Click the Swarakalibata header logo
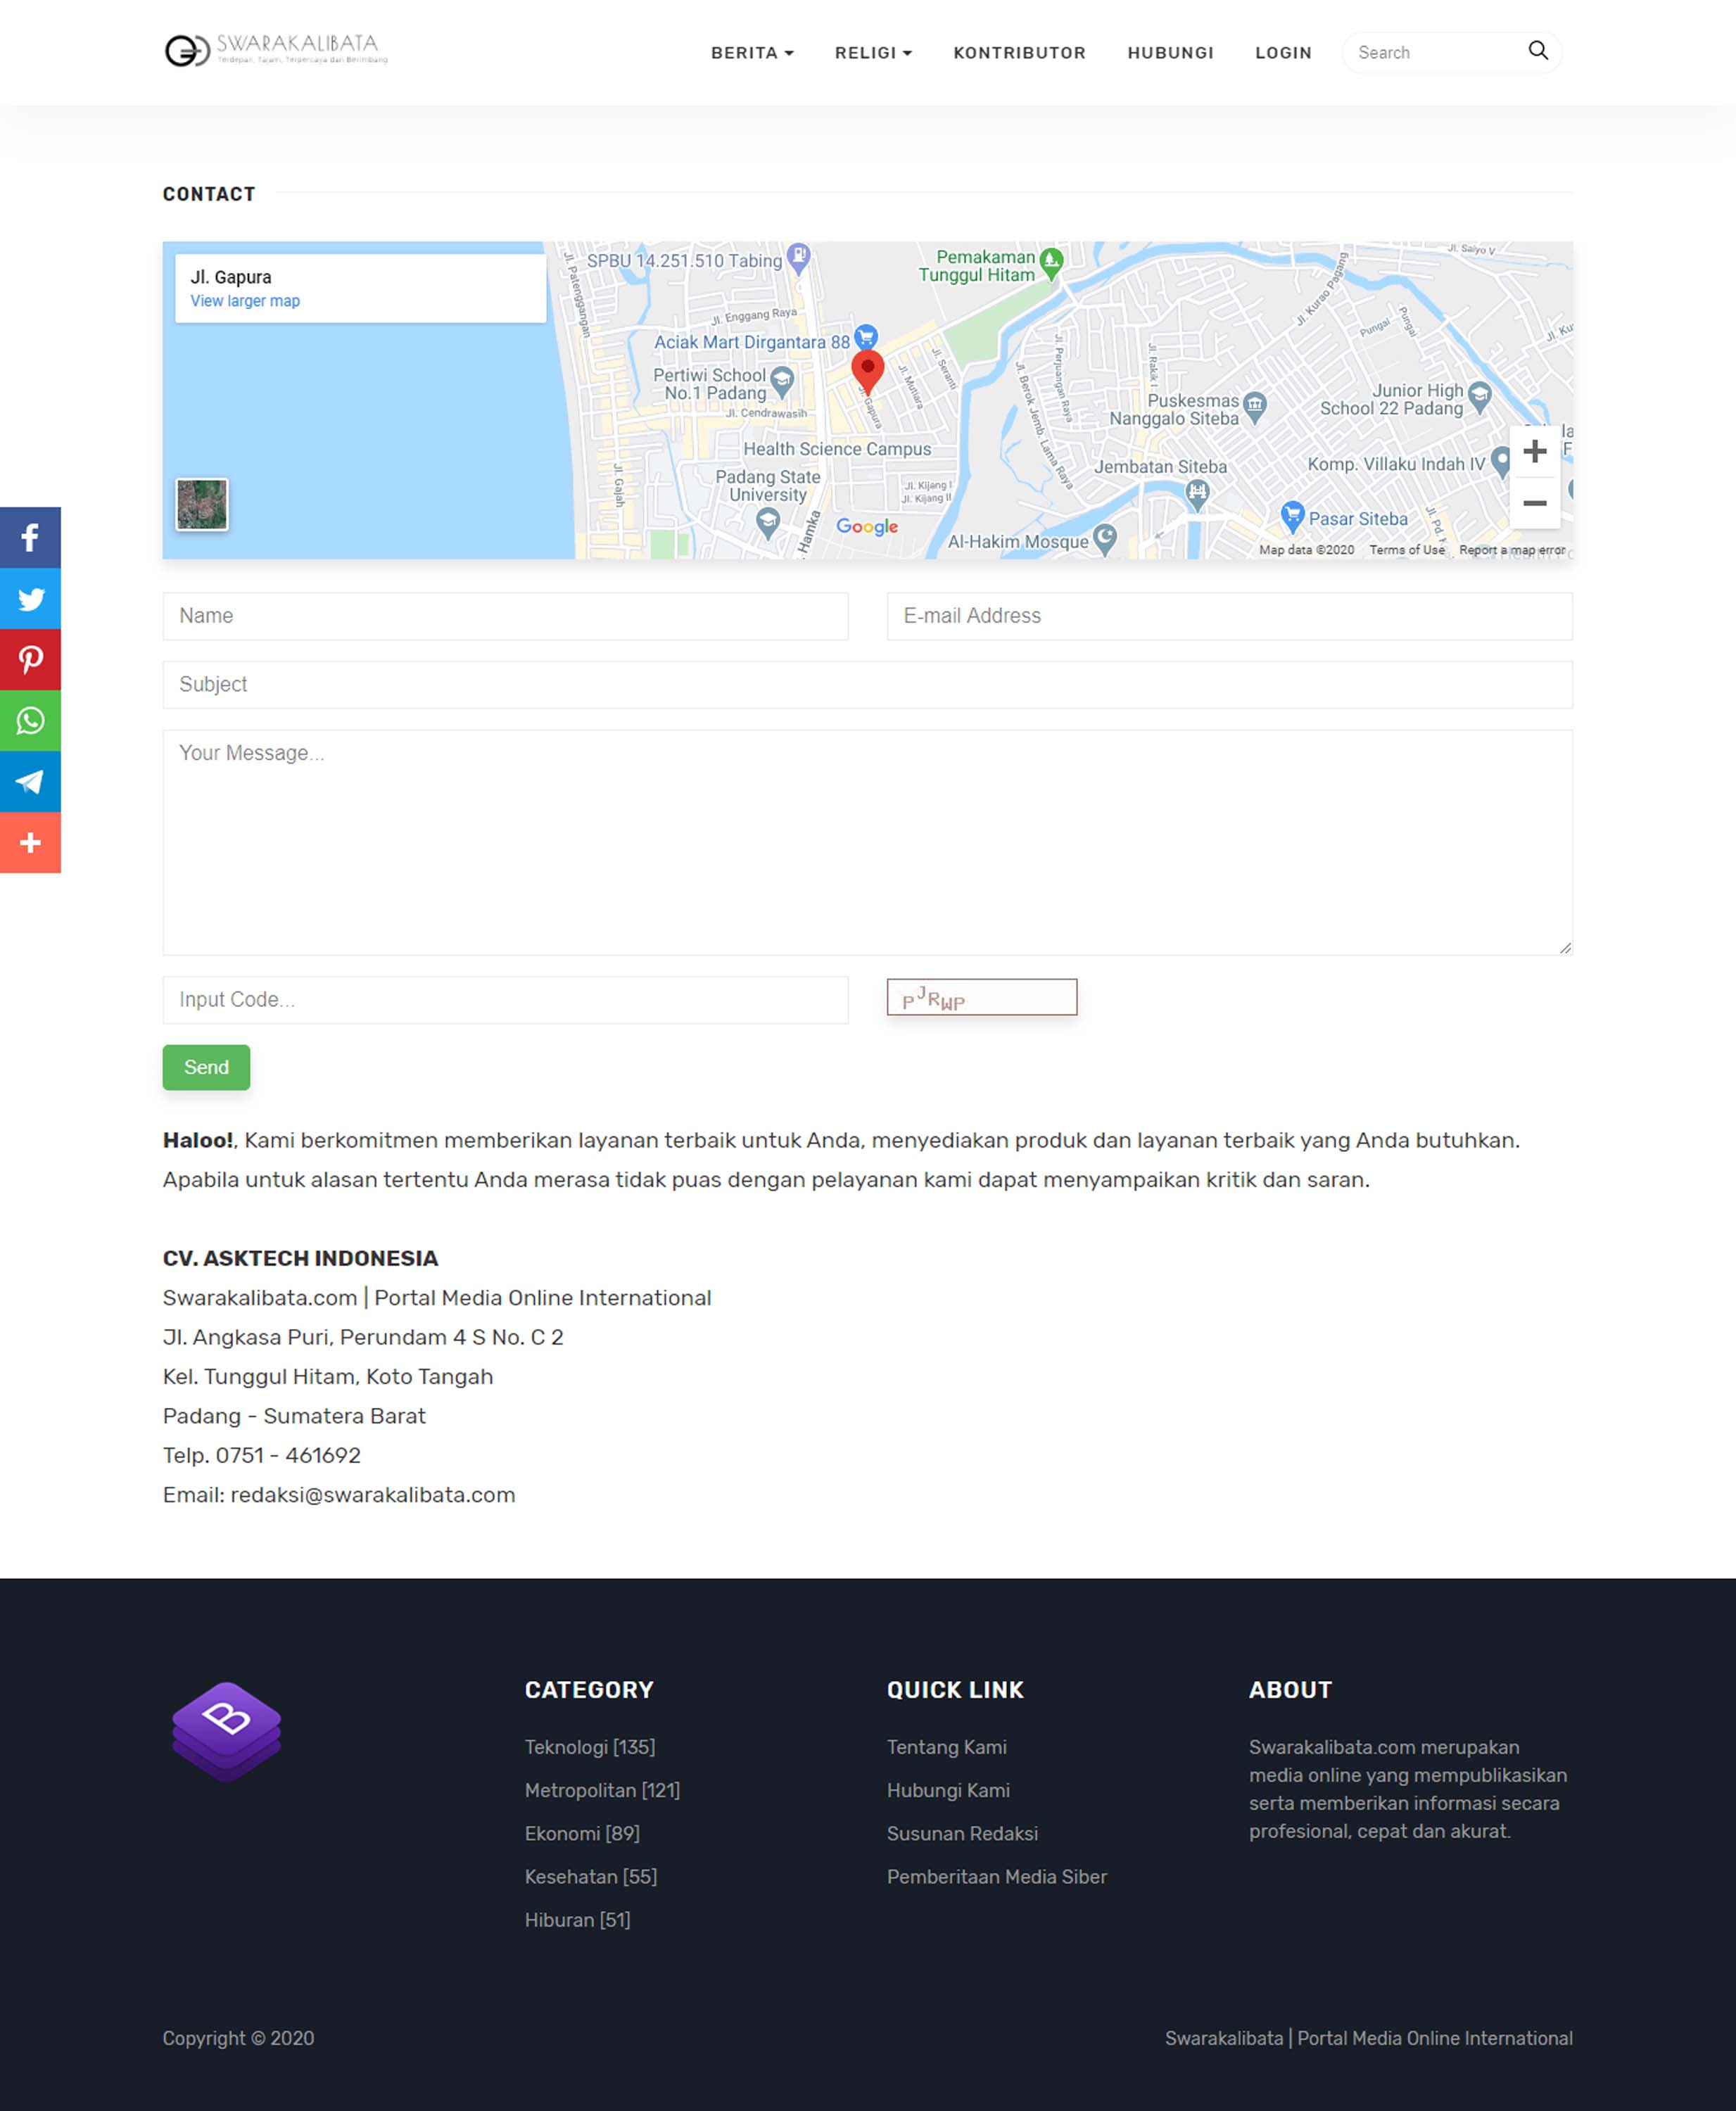Image resolution: width=1736 pixels, height=2111 pixels. [x=275, y=49]
